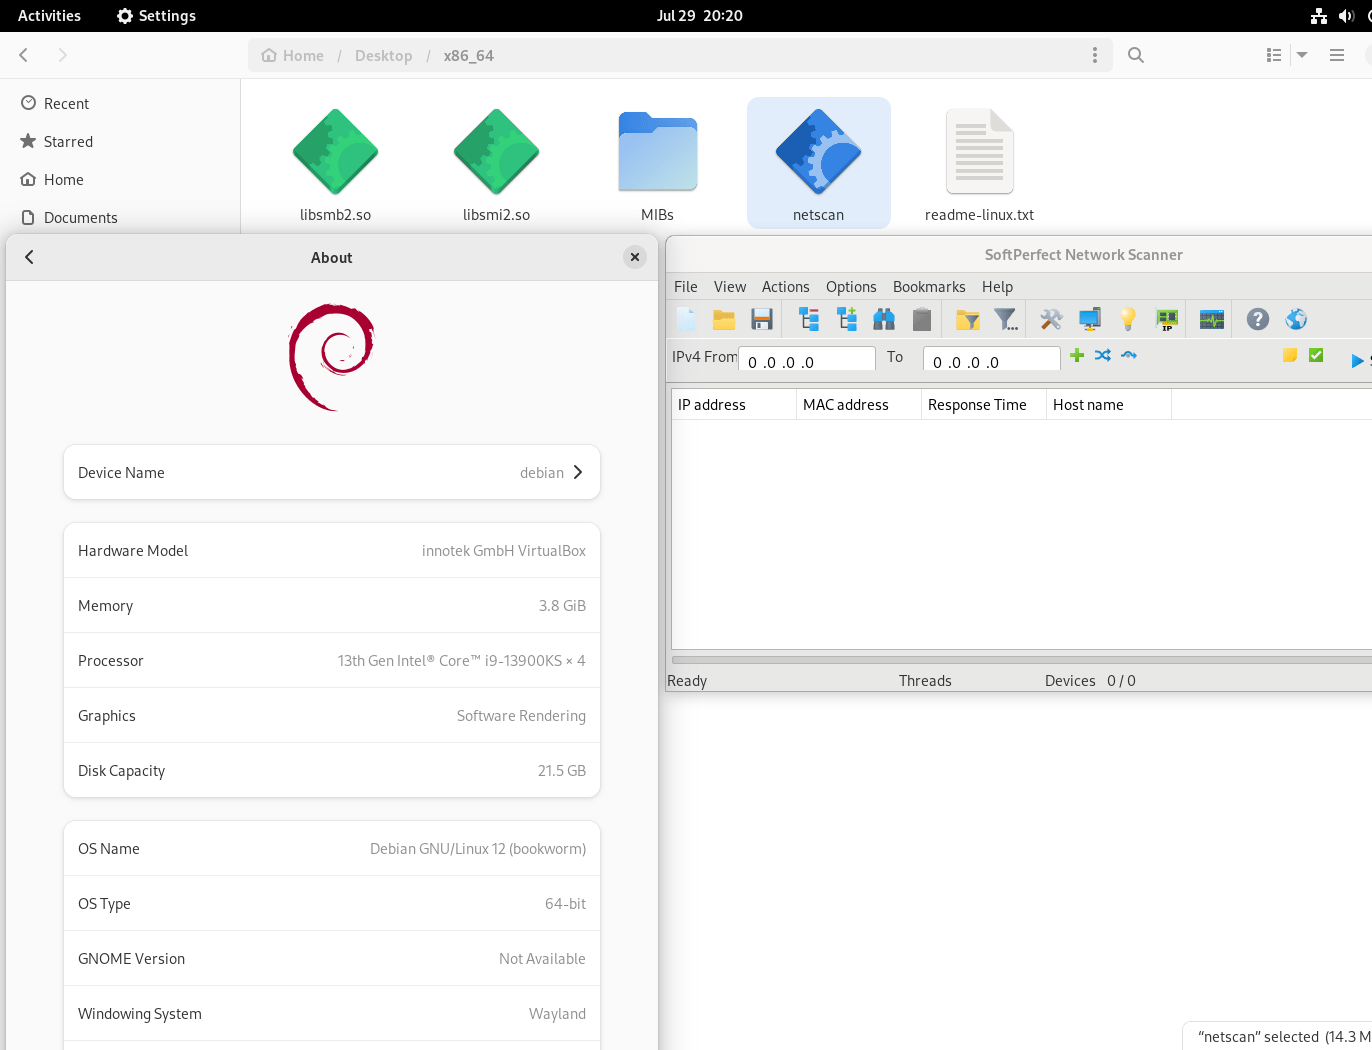Image resolution: width=1372 pixels, height=1050 pixels.
Task: Open program options wrench-and-hammer icon
Action: pos(1051,319)
